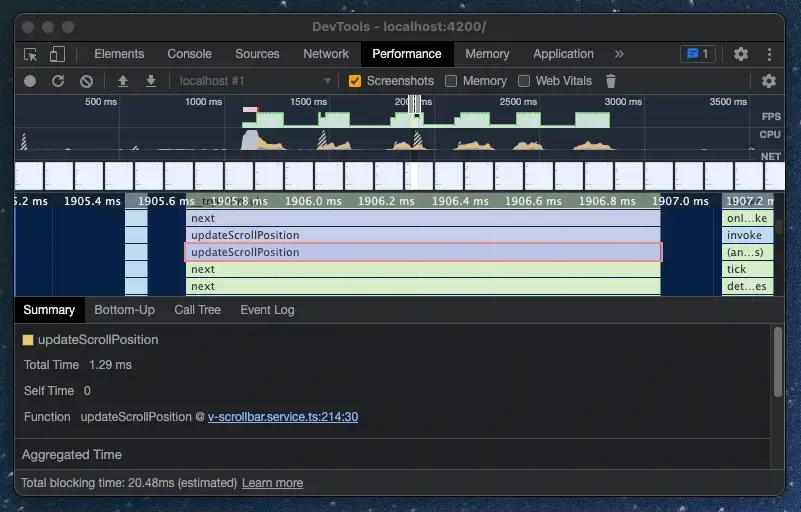Viewport: 801px width, 512px height.
Task: Click the load profile upload icon
Action: click(x=123, y=81)
